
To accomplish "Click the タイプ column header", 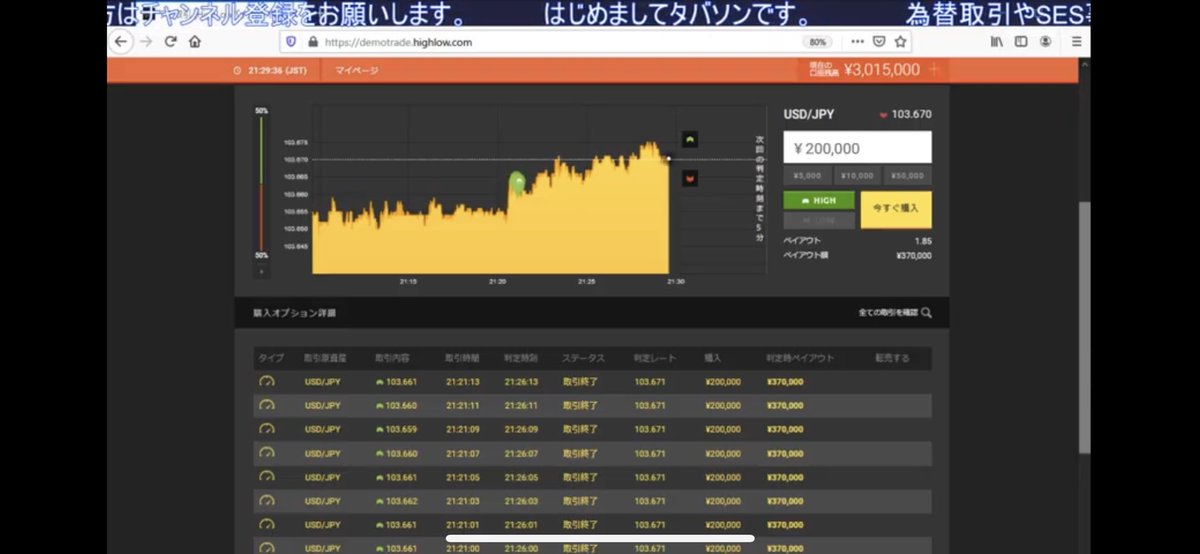I will pyautogui.click(x=271, y=358).
